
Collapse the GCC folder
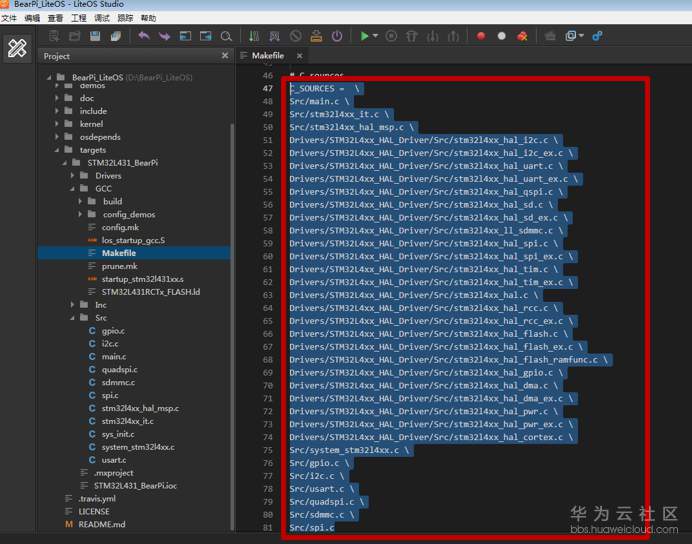point(72,189)
